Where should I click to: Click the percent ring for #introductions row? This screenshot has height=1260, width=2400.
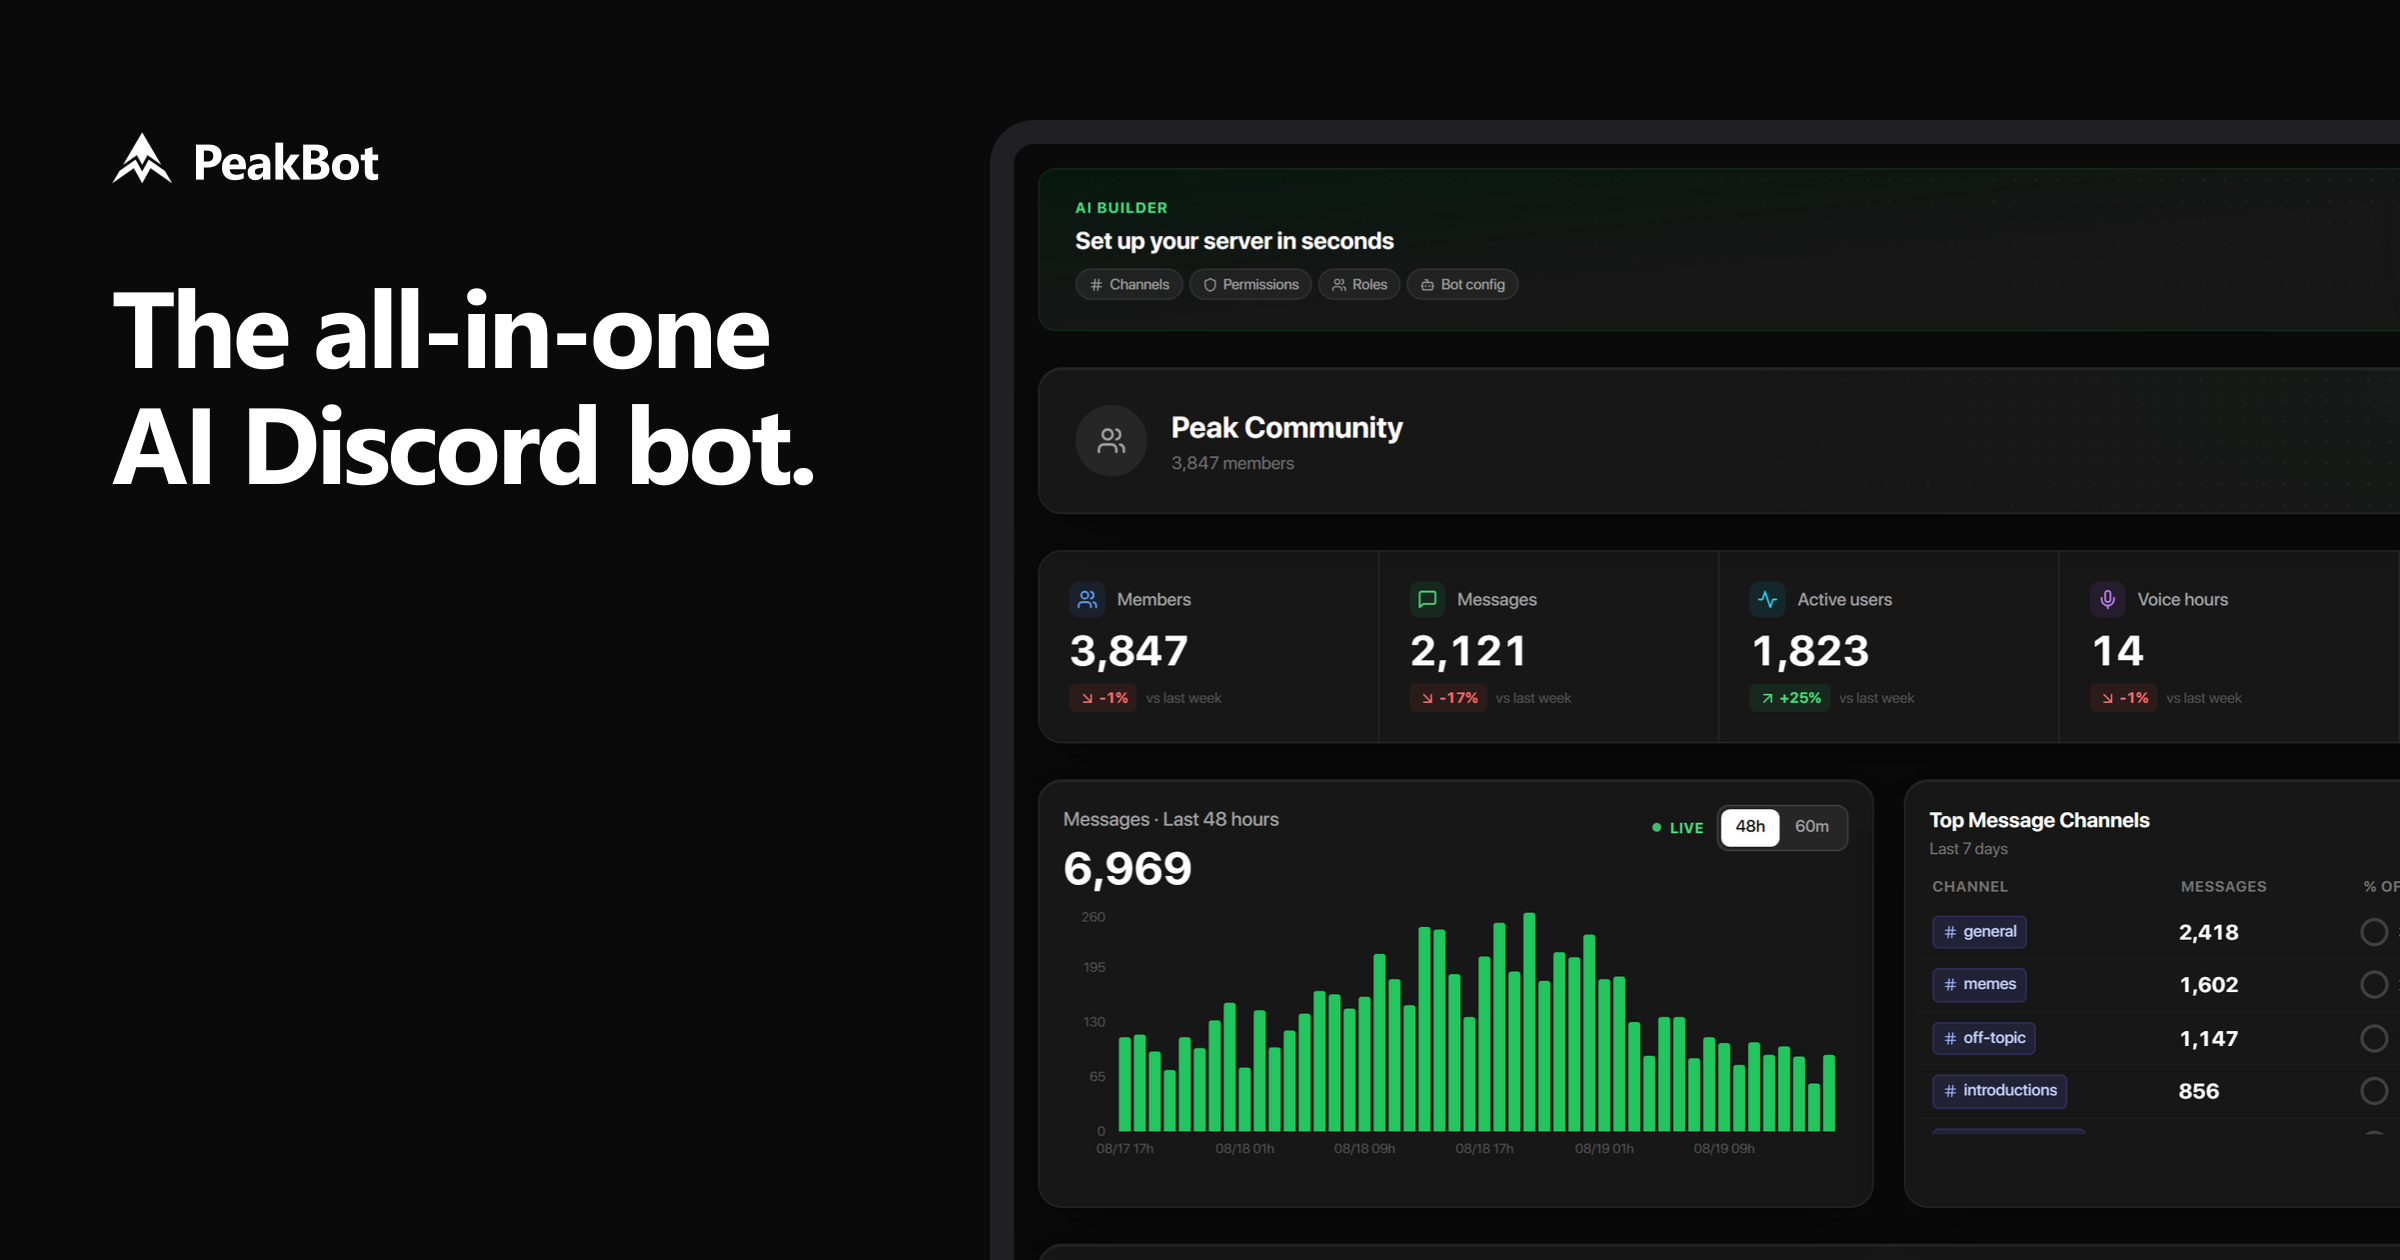(x=2374, y=1091)
